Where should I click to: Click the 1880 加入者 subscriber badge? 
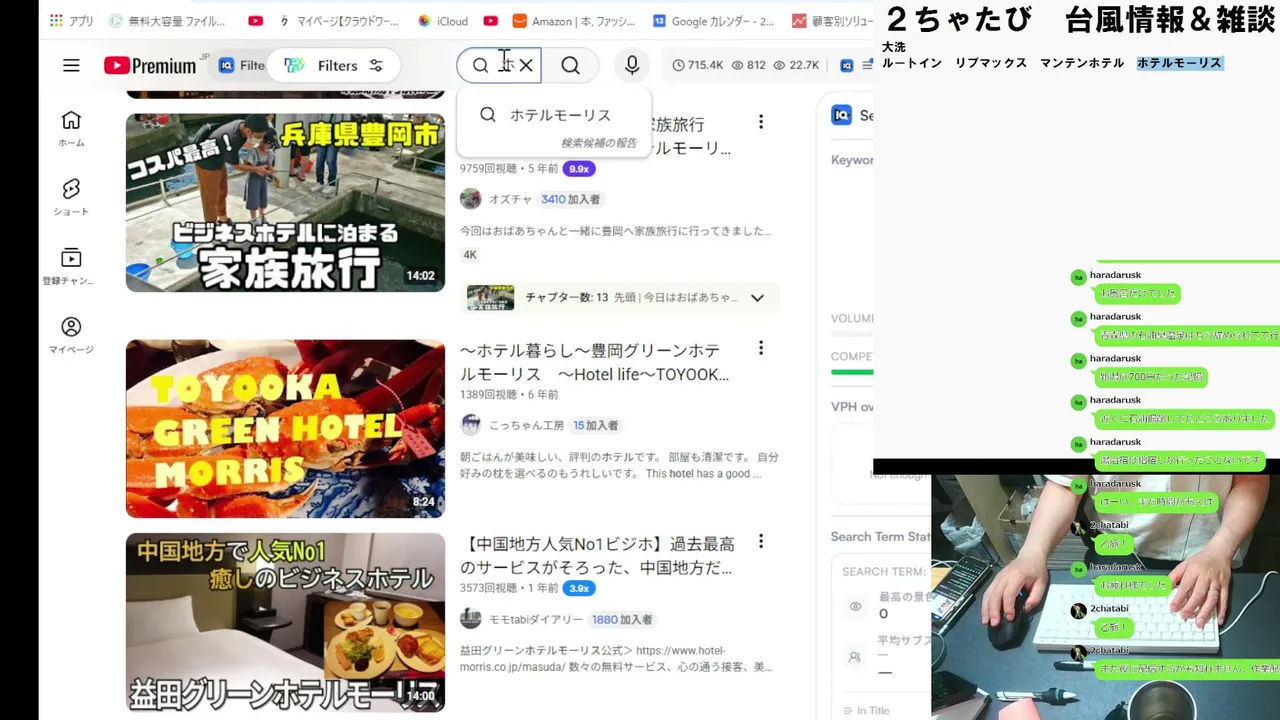622,619
